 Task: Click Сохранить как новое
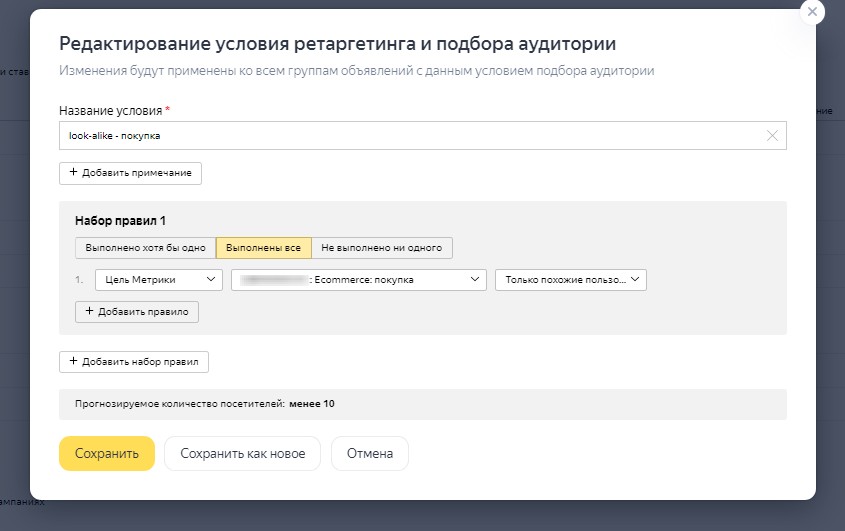tap(242, 453)
